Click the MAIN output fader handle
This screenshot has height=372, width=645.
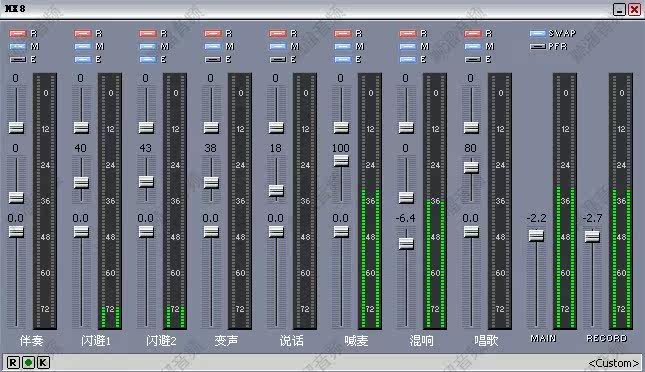point(536,236)
